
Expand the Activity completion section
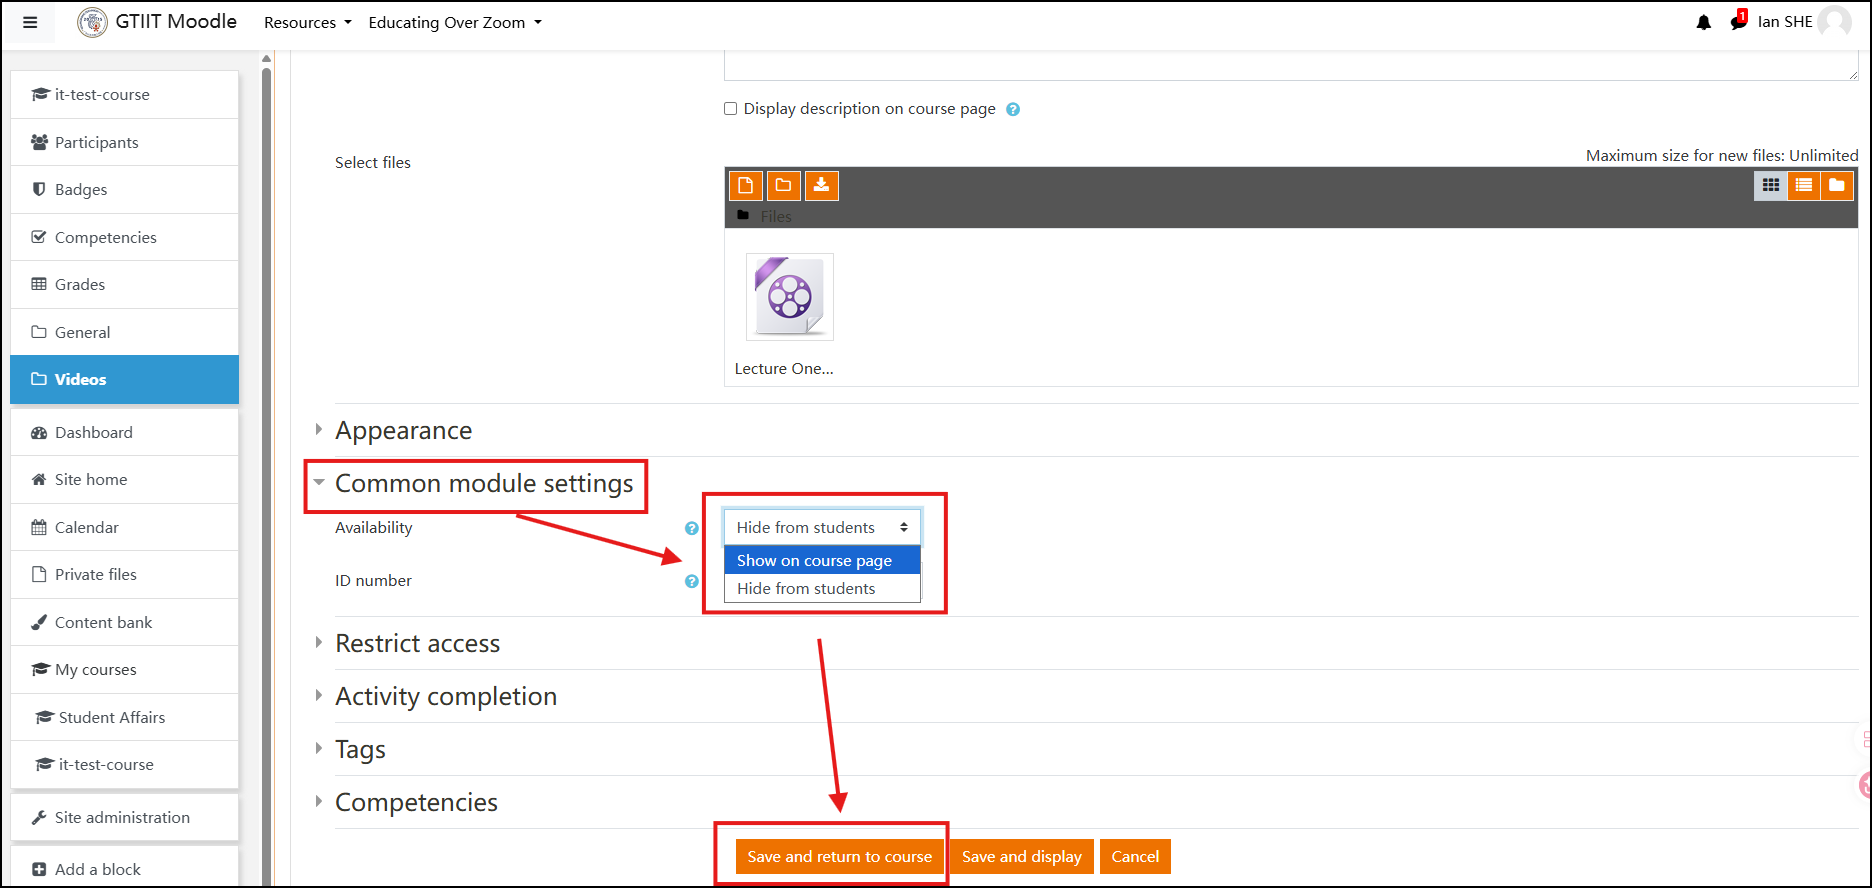pyautogui.click(x=445, y=696)
